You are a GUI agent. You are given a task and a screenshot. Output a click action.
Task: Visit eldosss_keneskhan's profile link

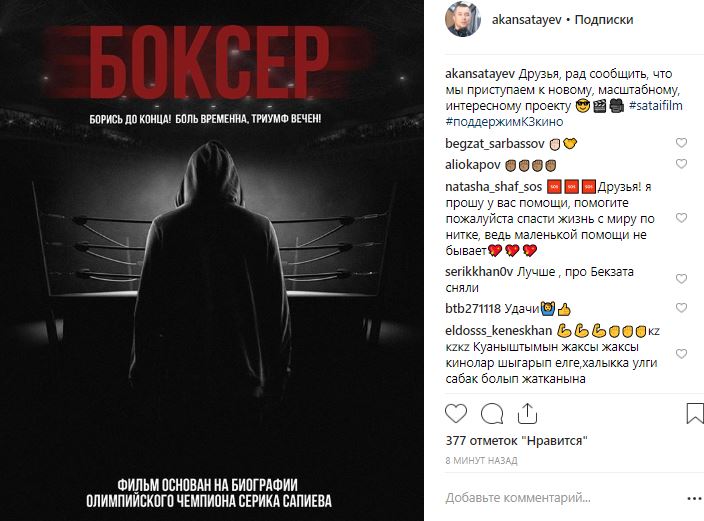(498, 331)
